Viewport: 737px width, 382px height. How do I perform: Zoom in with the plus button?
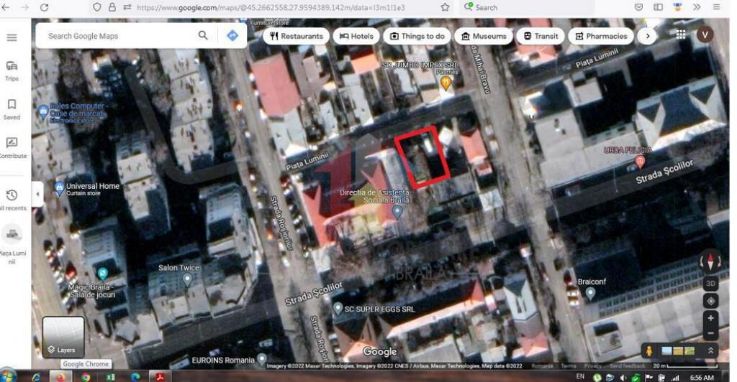pos(710,318)
